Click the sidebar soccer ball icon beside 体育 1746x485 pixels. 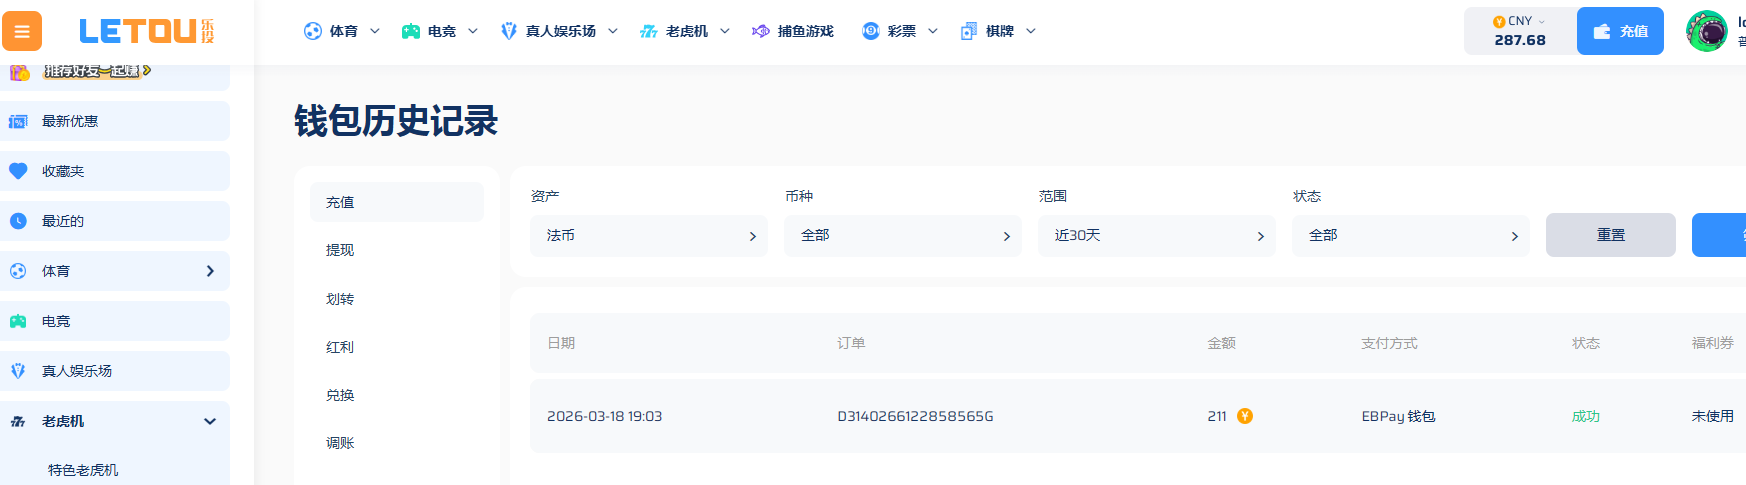coord(18,271)
